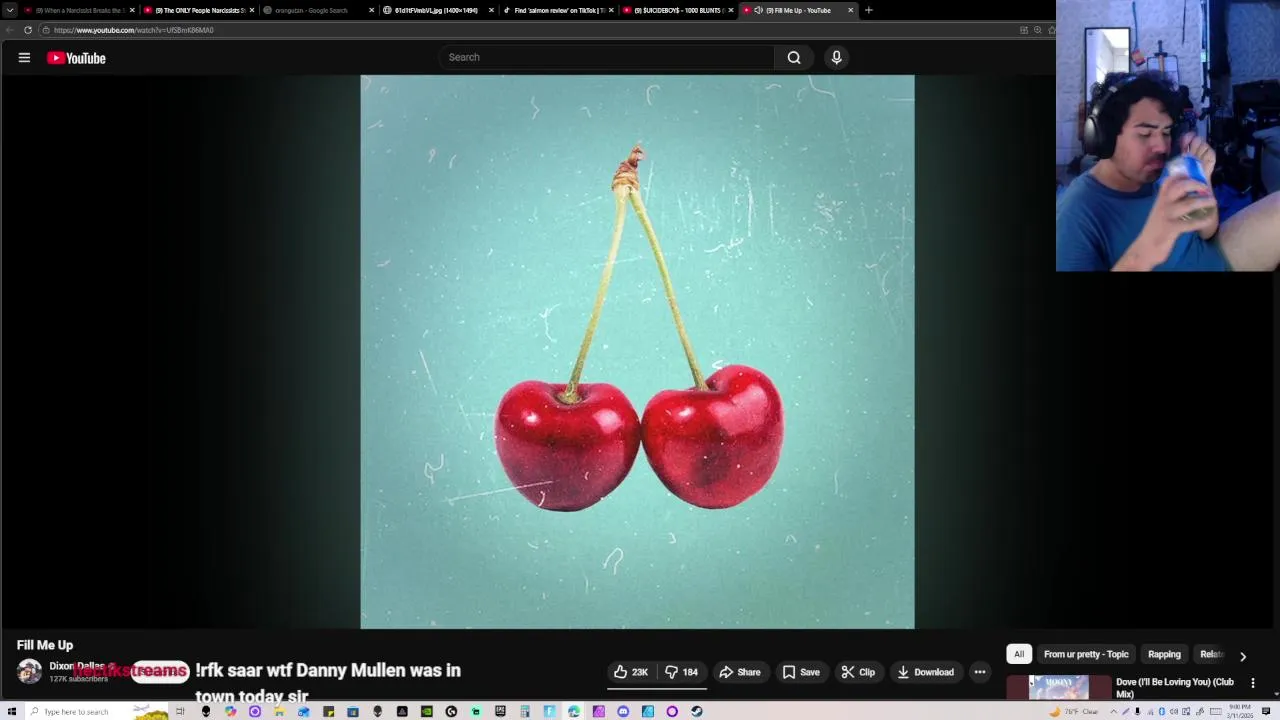Viewport: 1280px width, 720px height.
Task: Open the tab list dropdown arrow
Action: pos(10,10)
